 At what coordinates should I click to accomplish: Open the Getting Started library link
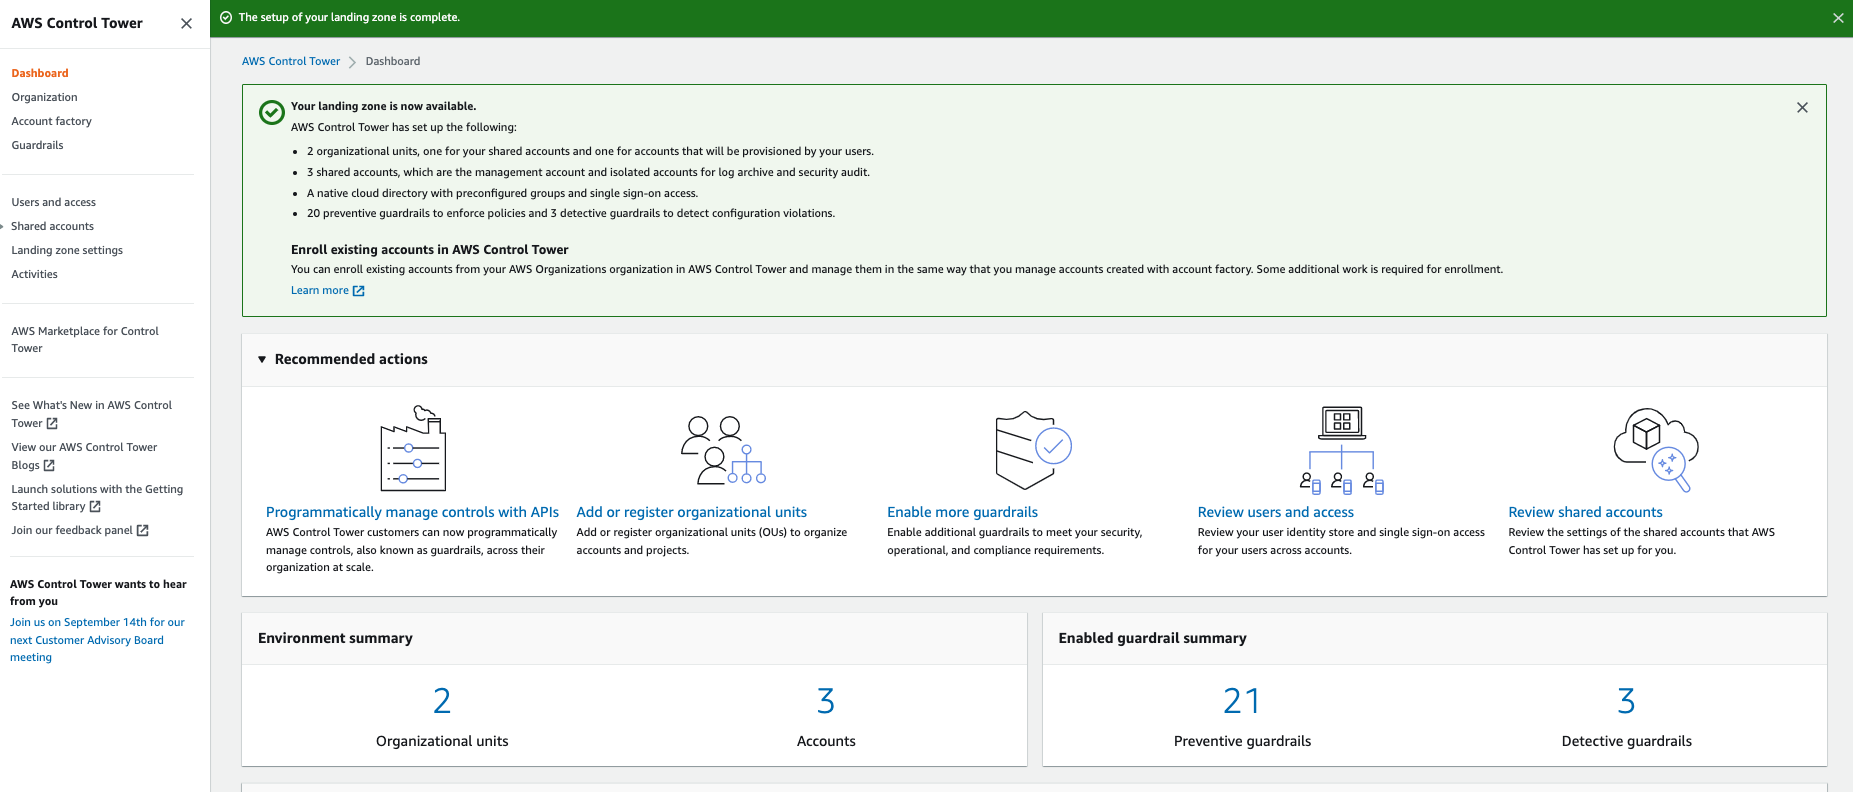coord(97,498)
